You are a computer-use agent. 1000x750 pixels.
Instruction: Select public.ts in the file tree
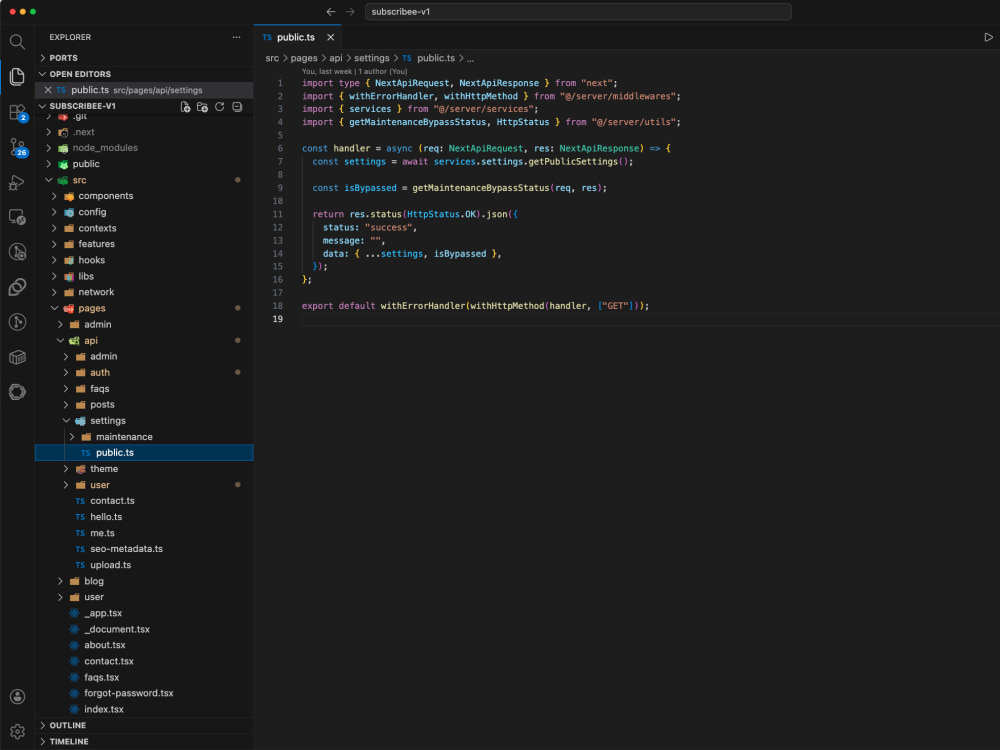(144, 452)
